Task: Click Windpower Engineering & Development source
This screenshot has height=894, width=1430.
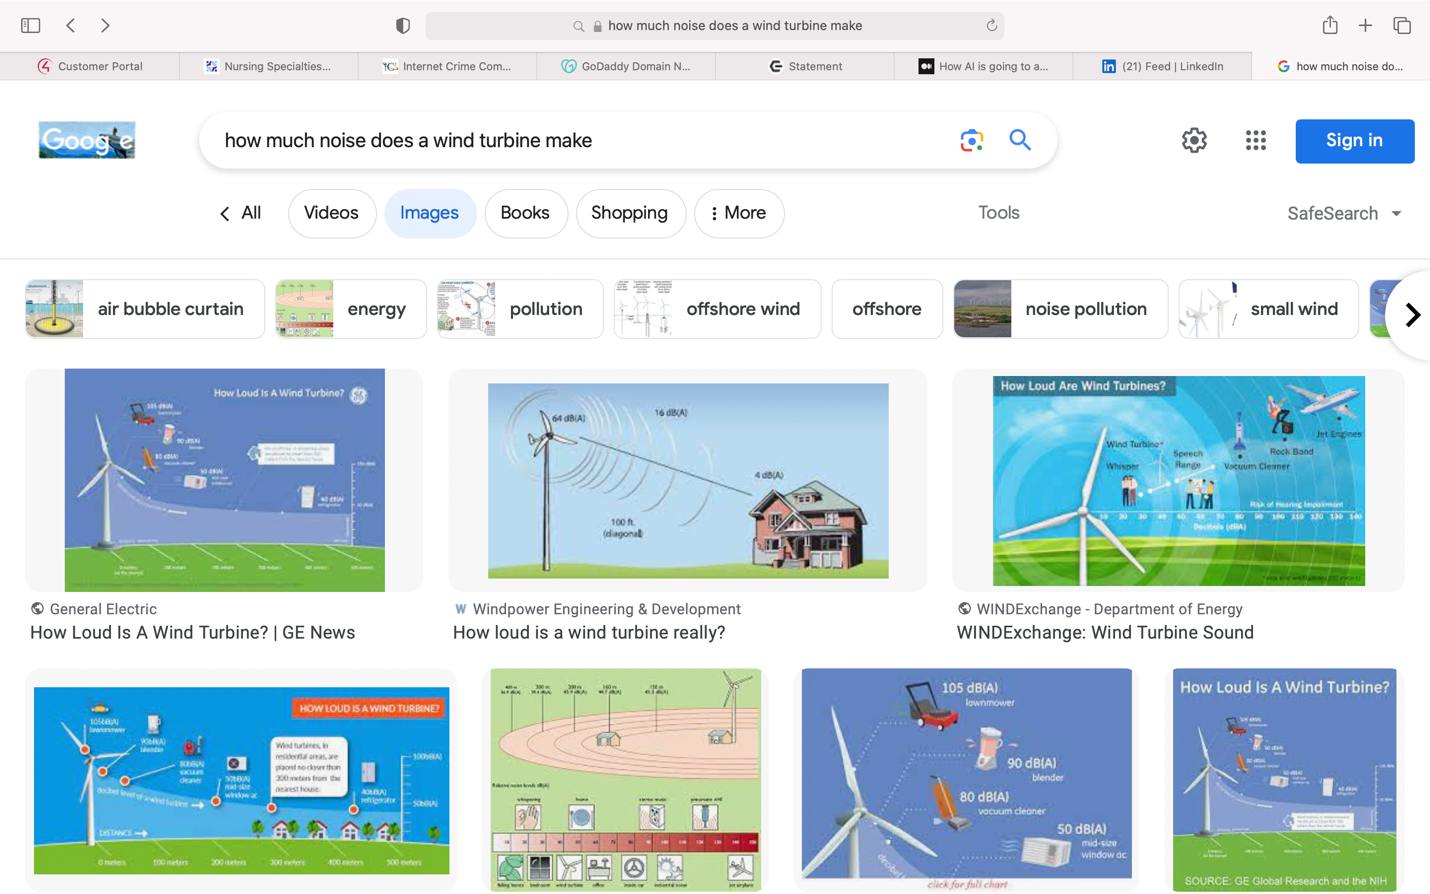Action: [606, 609]
